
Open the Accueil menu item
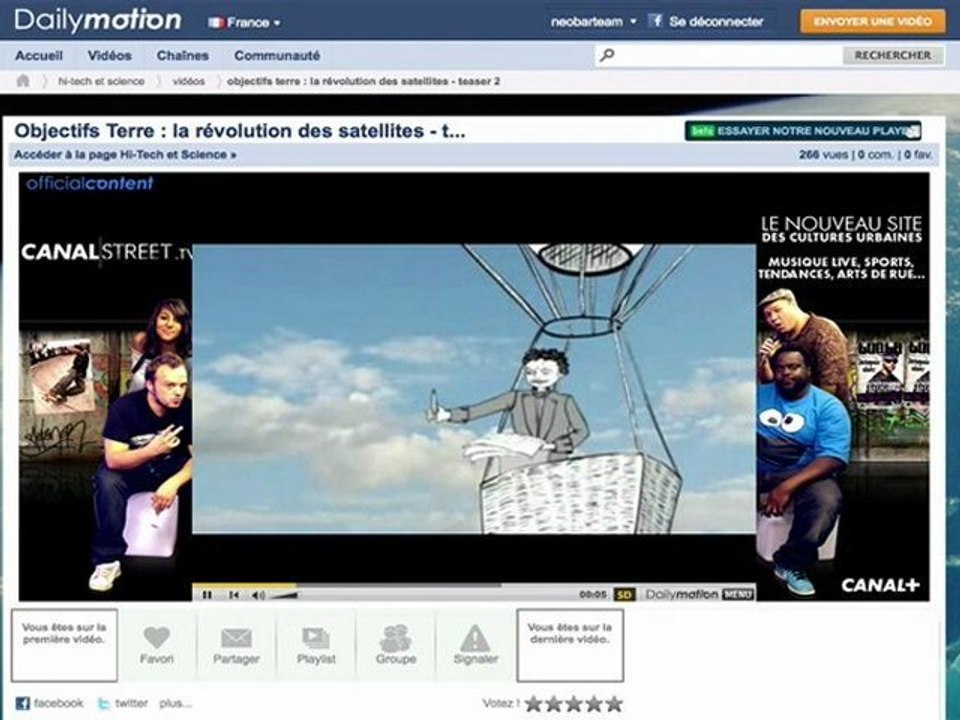coord(39,56)
